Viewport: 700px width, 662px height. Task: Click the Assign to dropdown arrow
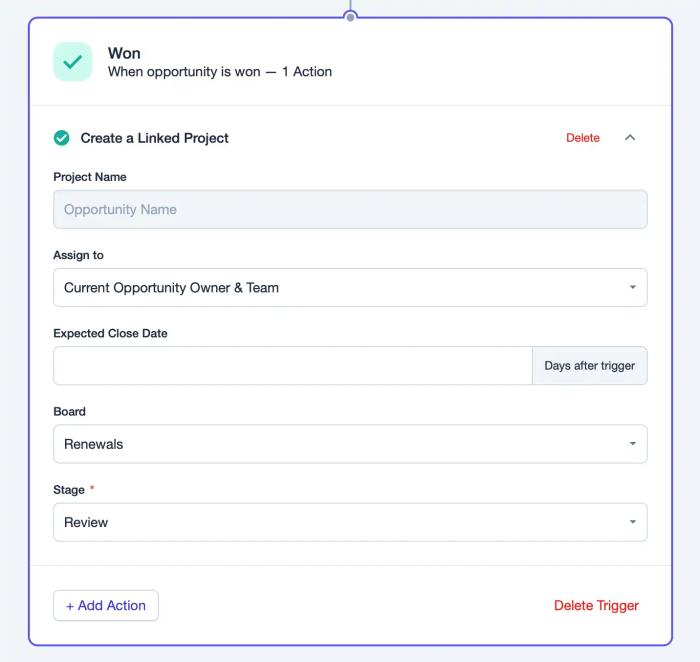tap(633, 287)
